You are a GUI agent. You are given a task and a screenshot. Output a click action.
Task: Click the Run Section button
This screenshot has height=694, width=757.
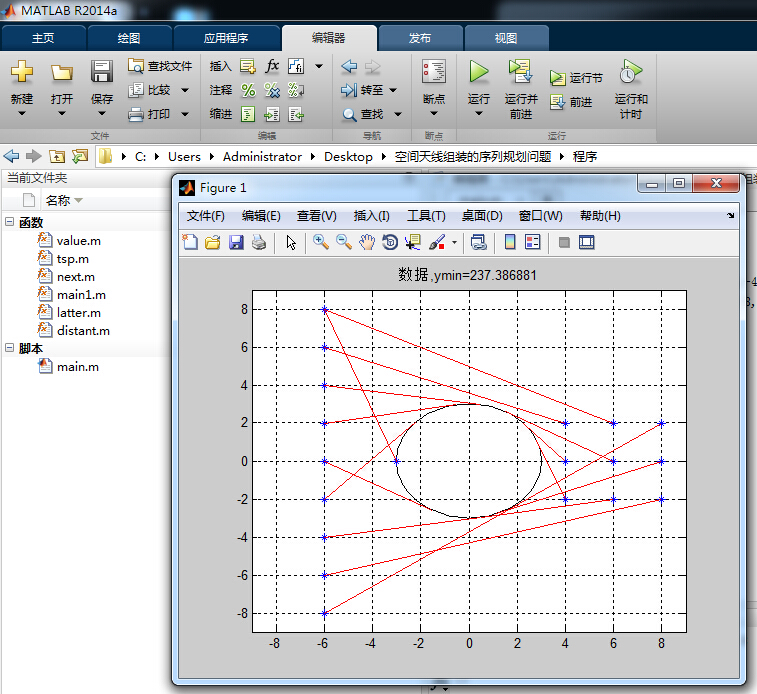576,78
